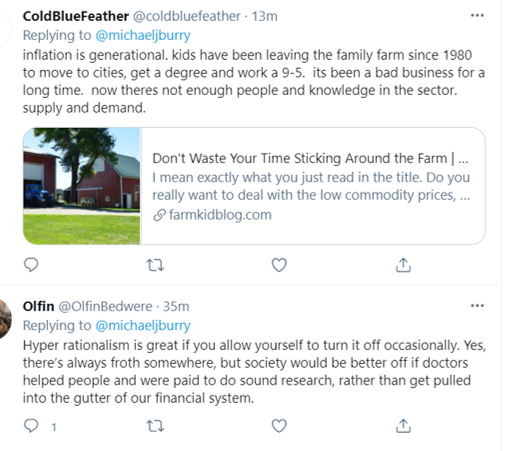Open ColdBlueFeather's profile via display name
514x451 pixels.
click(76, 16)
